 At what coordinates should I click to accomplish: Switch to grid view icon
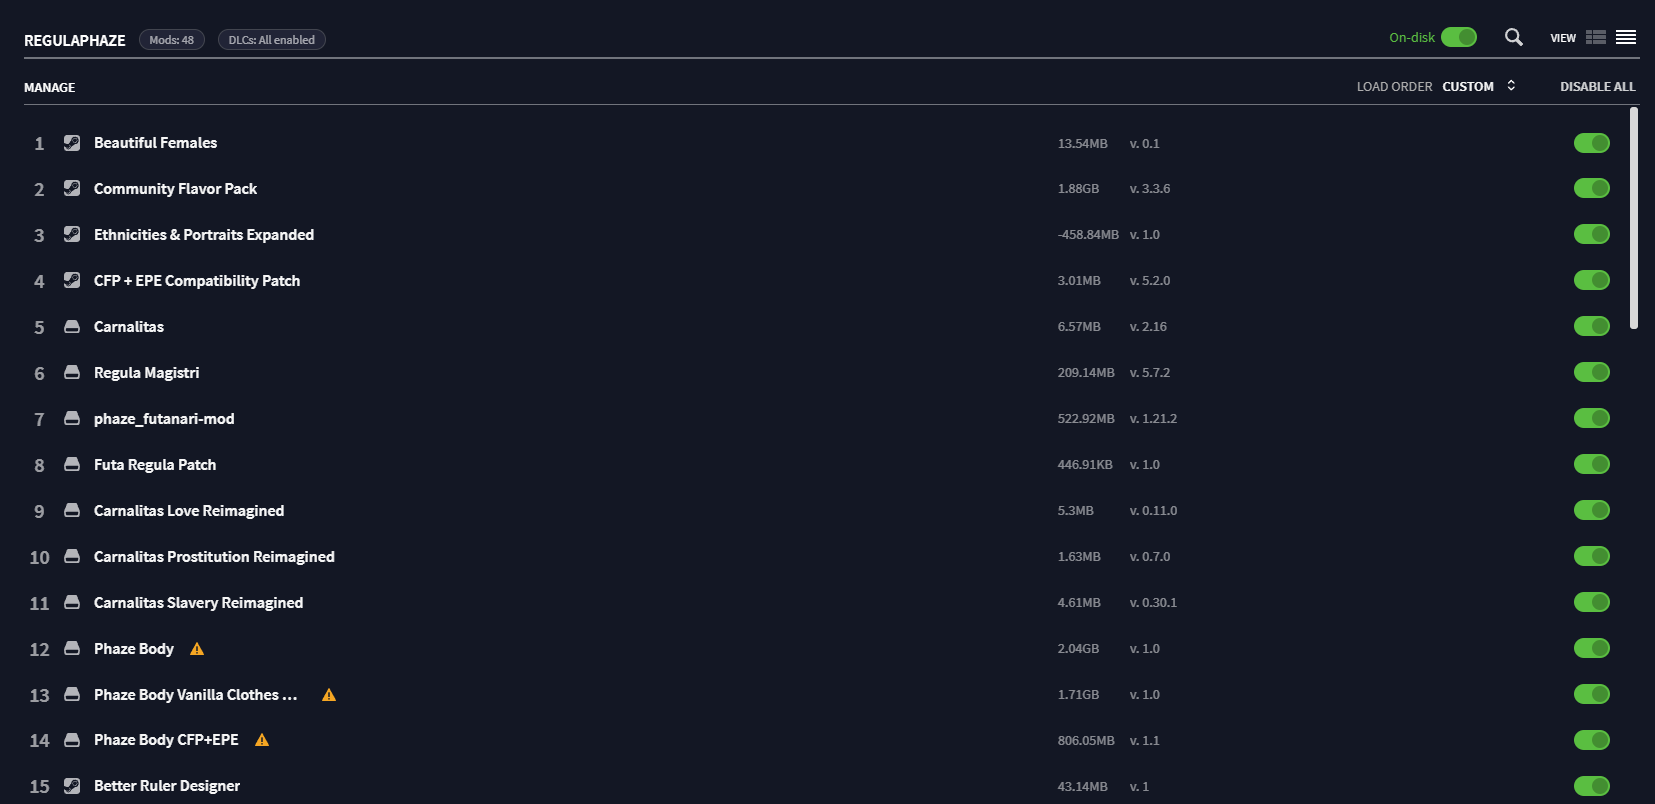pos(1596,37)
